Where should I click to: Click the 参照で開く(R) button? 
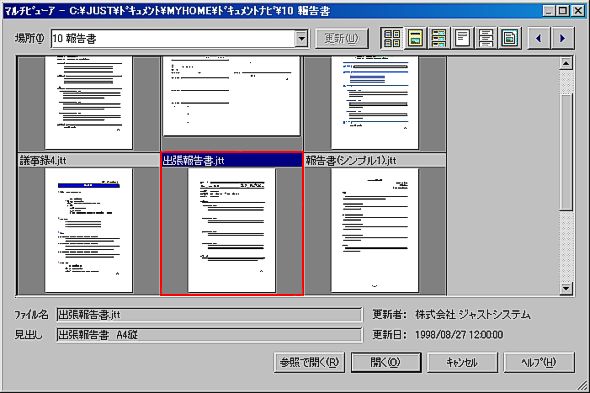pos(309,362)
